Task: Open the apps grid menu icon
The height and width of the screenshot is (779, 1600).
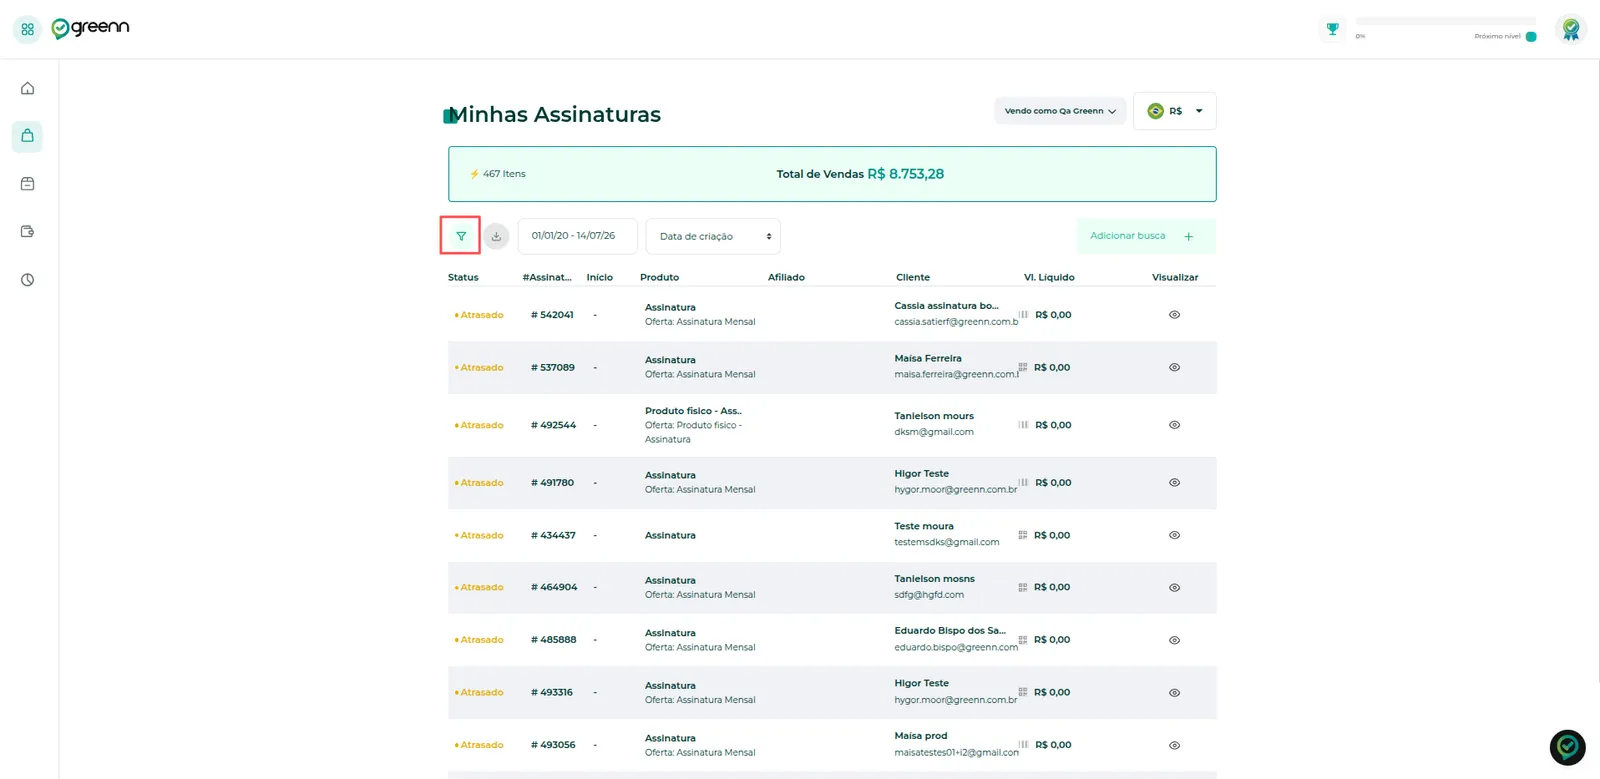Action: 27,29
